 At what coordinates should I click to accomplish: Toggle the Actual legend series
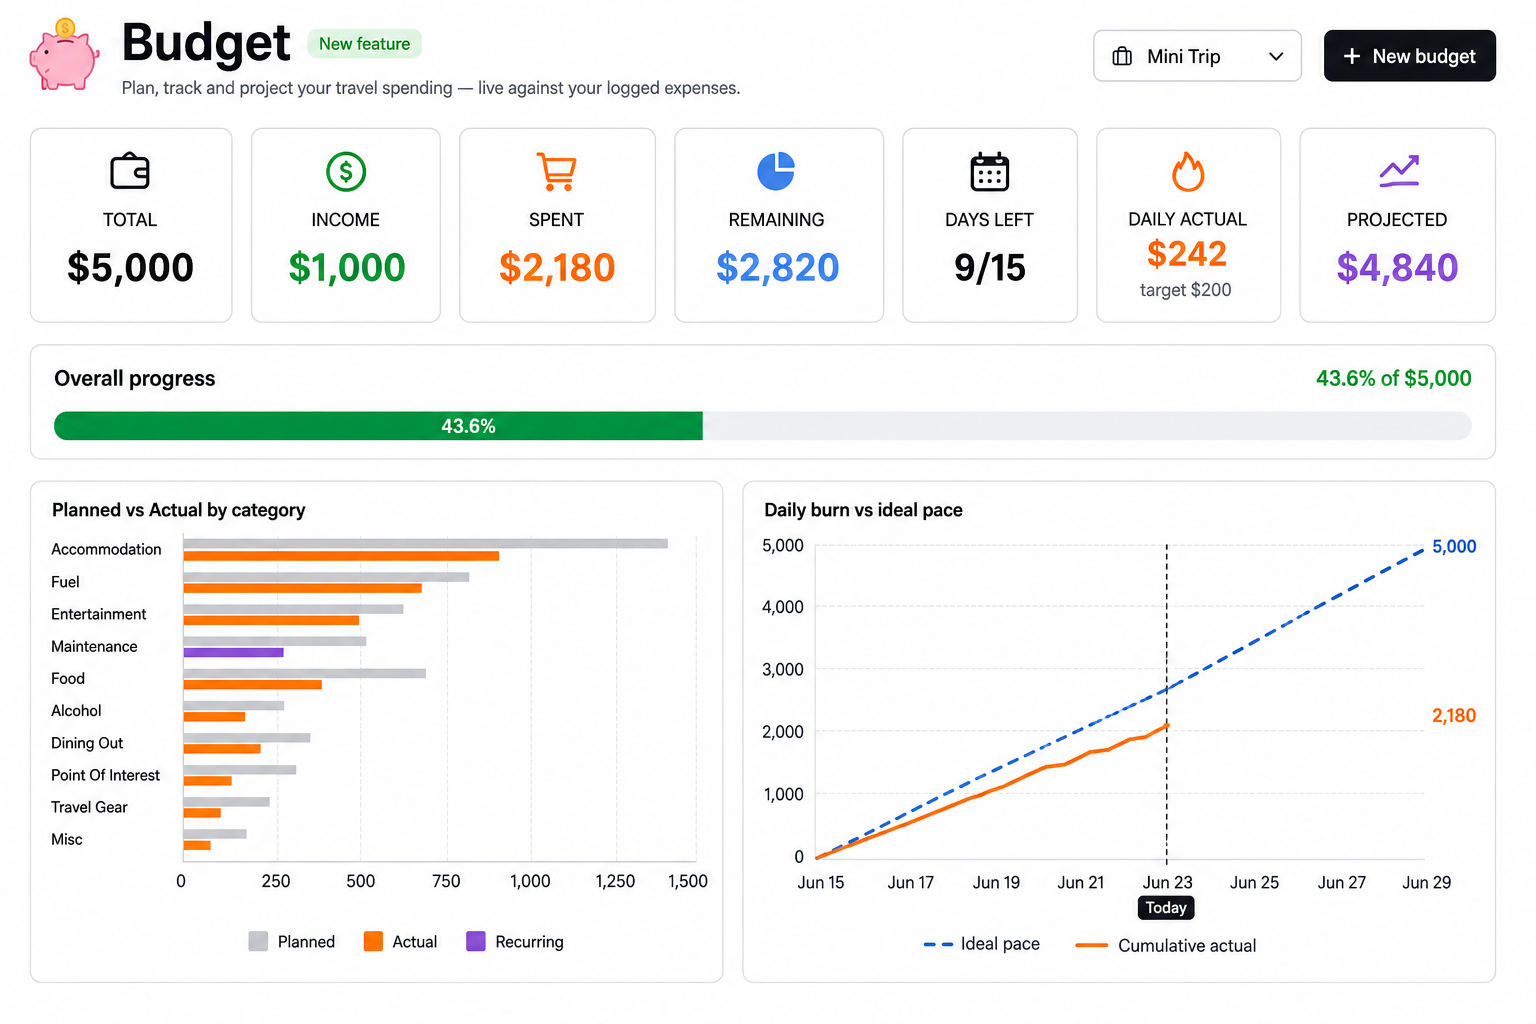tap(401, 941)
